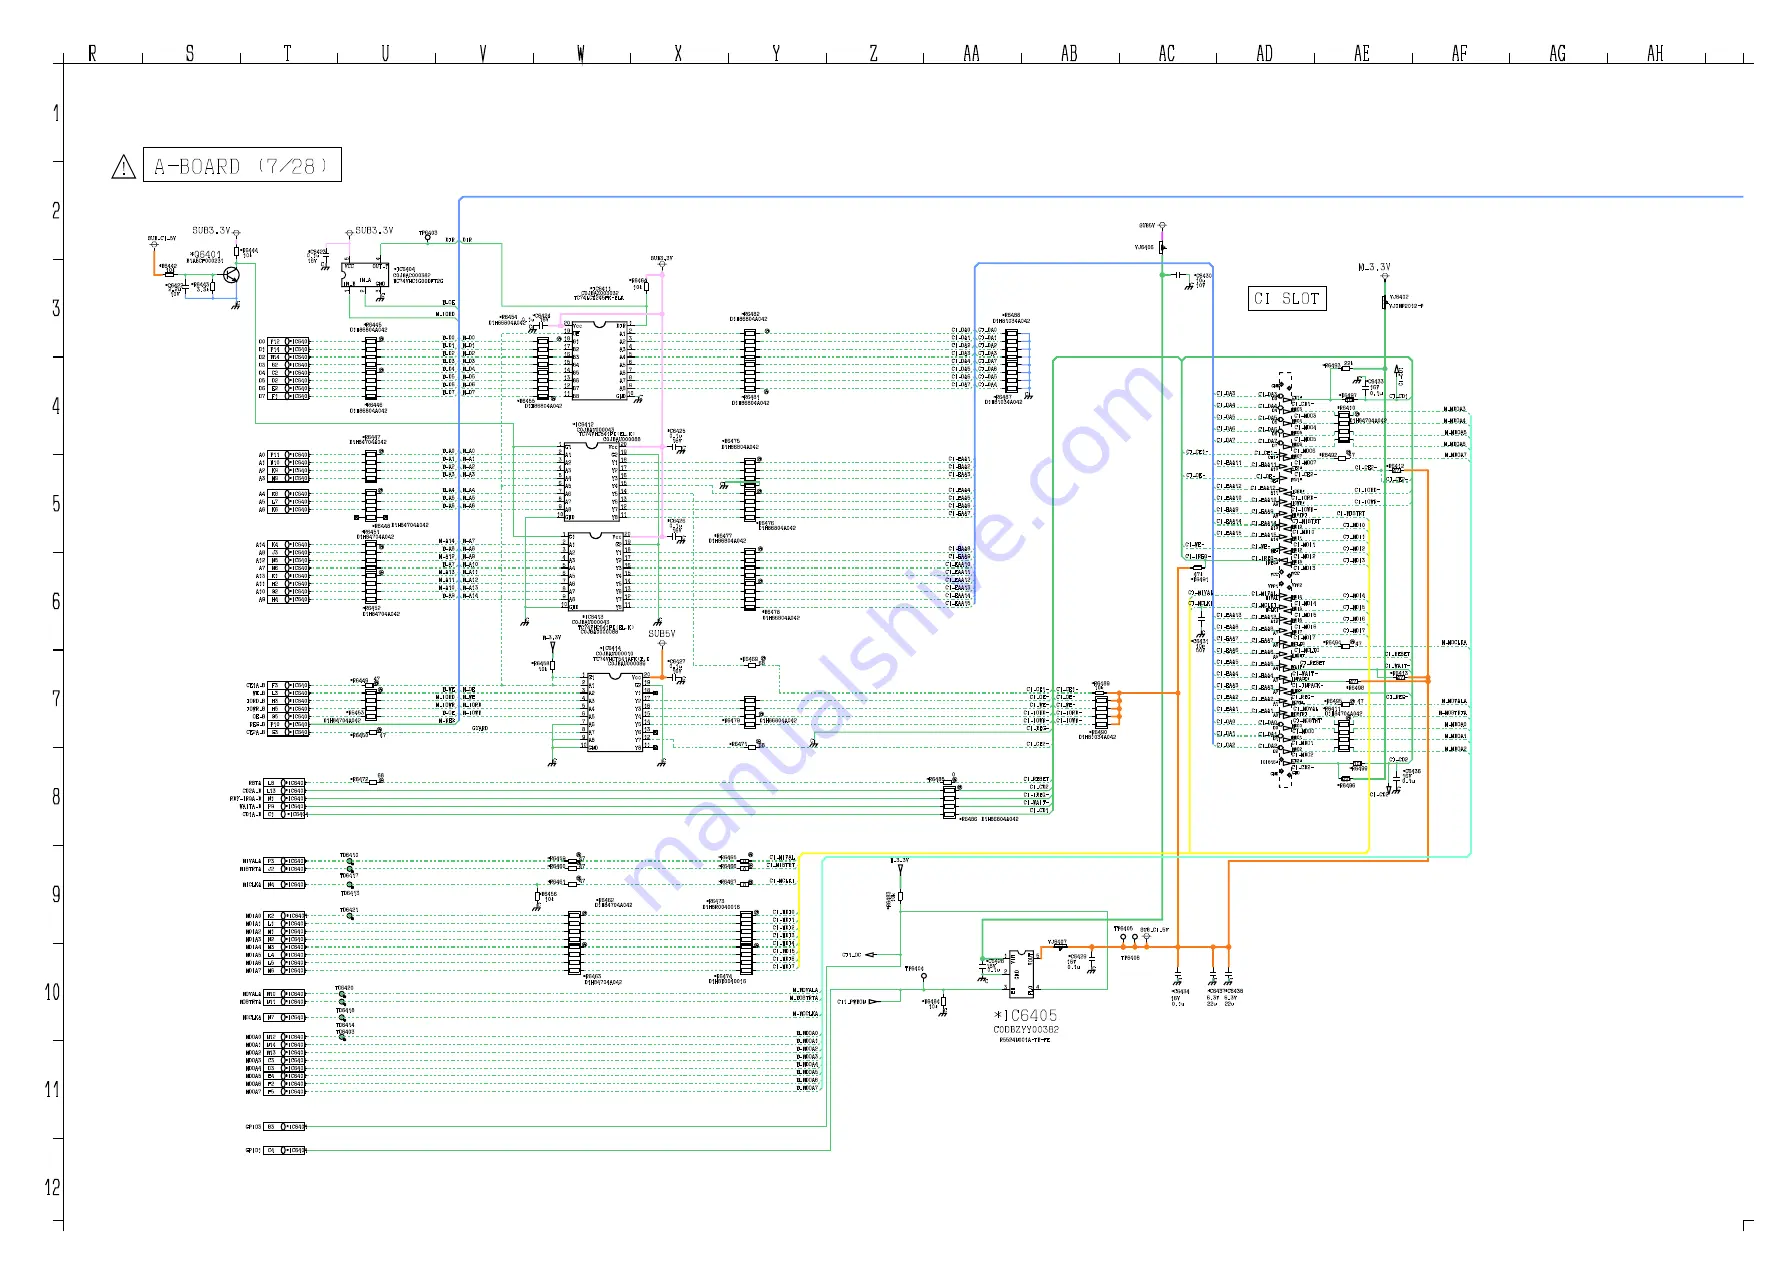
Task: Click the *Q6401 reference label
Action: pos(206,255)
